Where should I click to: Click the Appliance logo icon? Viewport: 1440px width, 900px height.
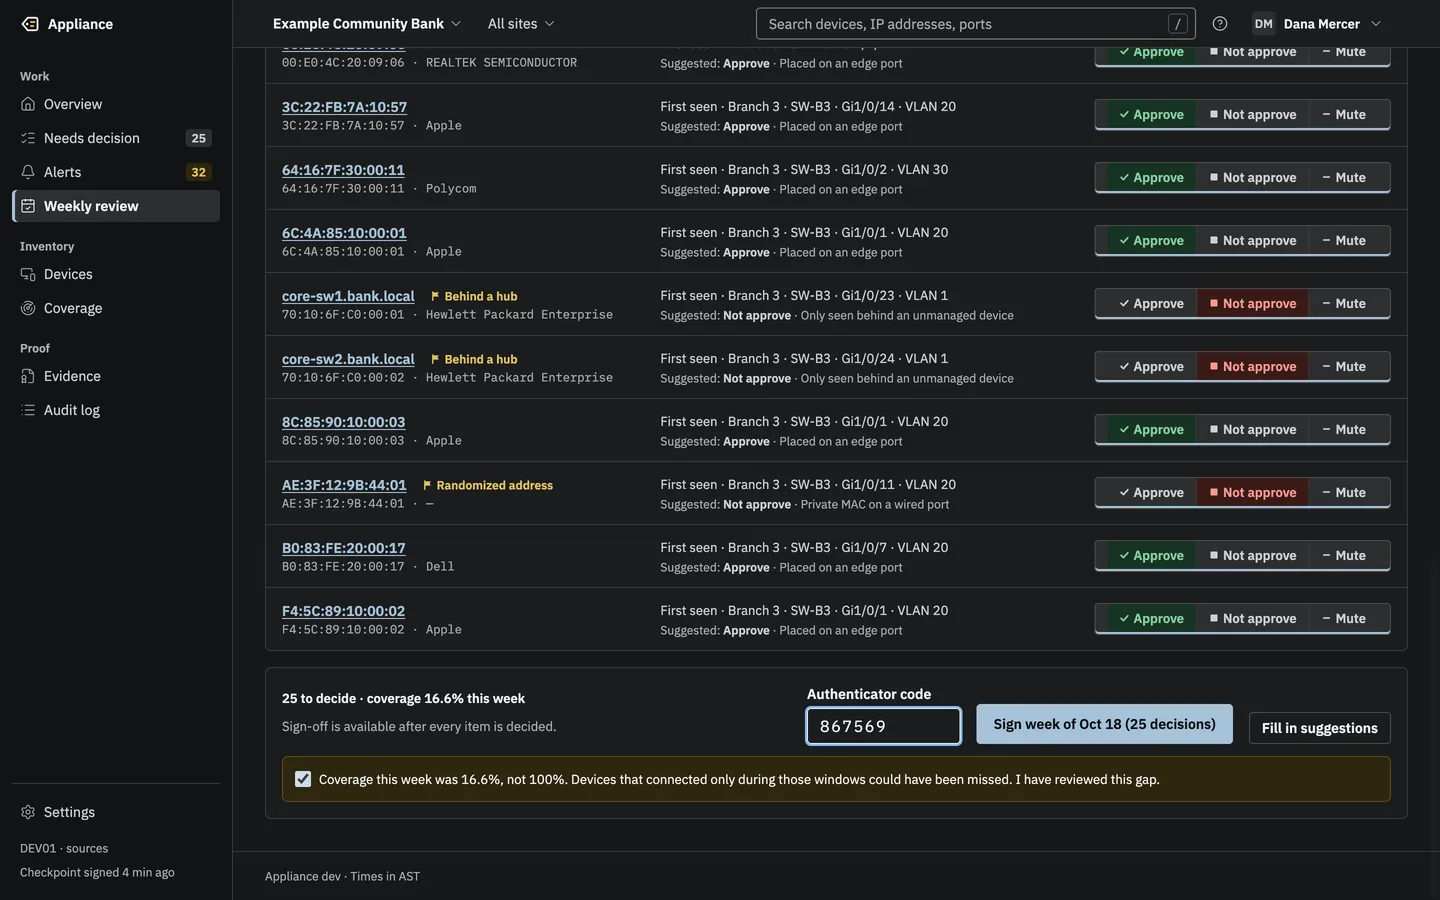click(30, 24)
